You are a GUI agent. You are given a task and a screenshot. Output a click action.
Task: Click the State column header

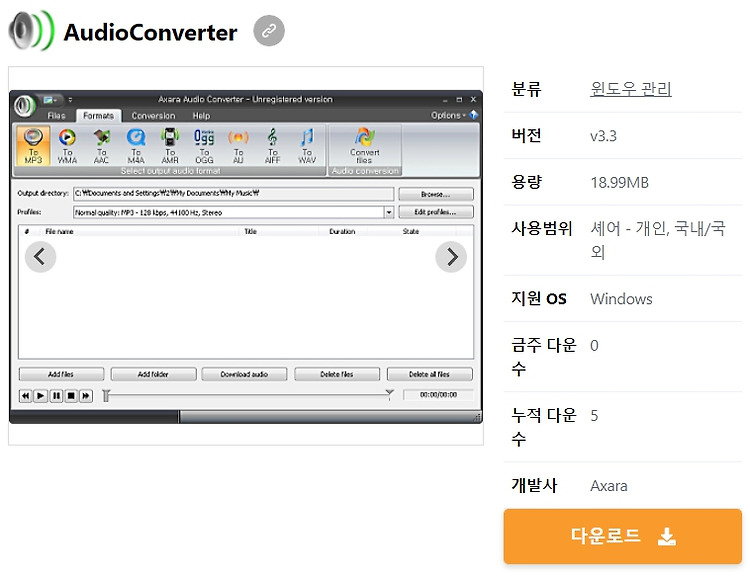(410, 232)
